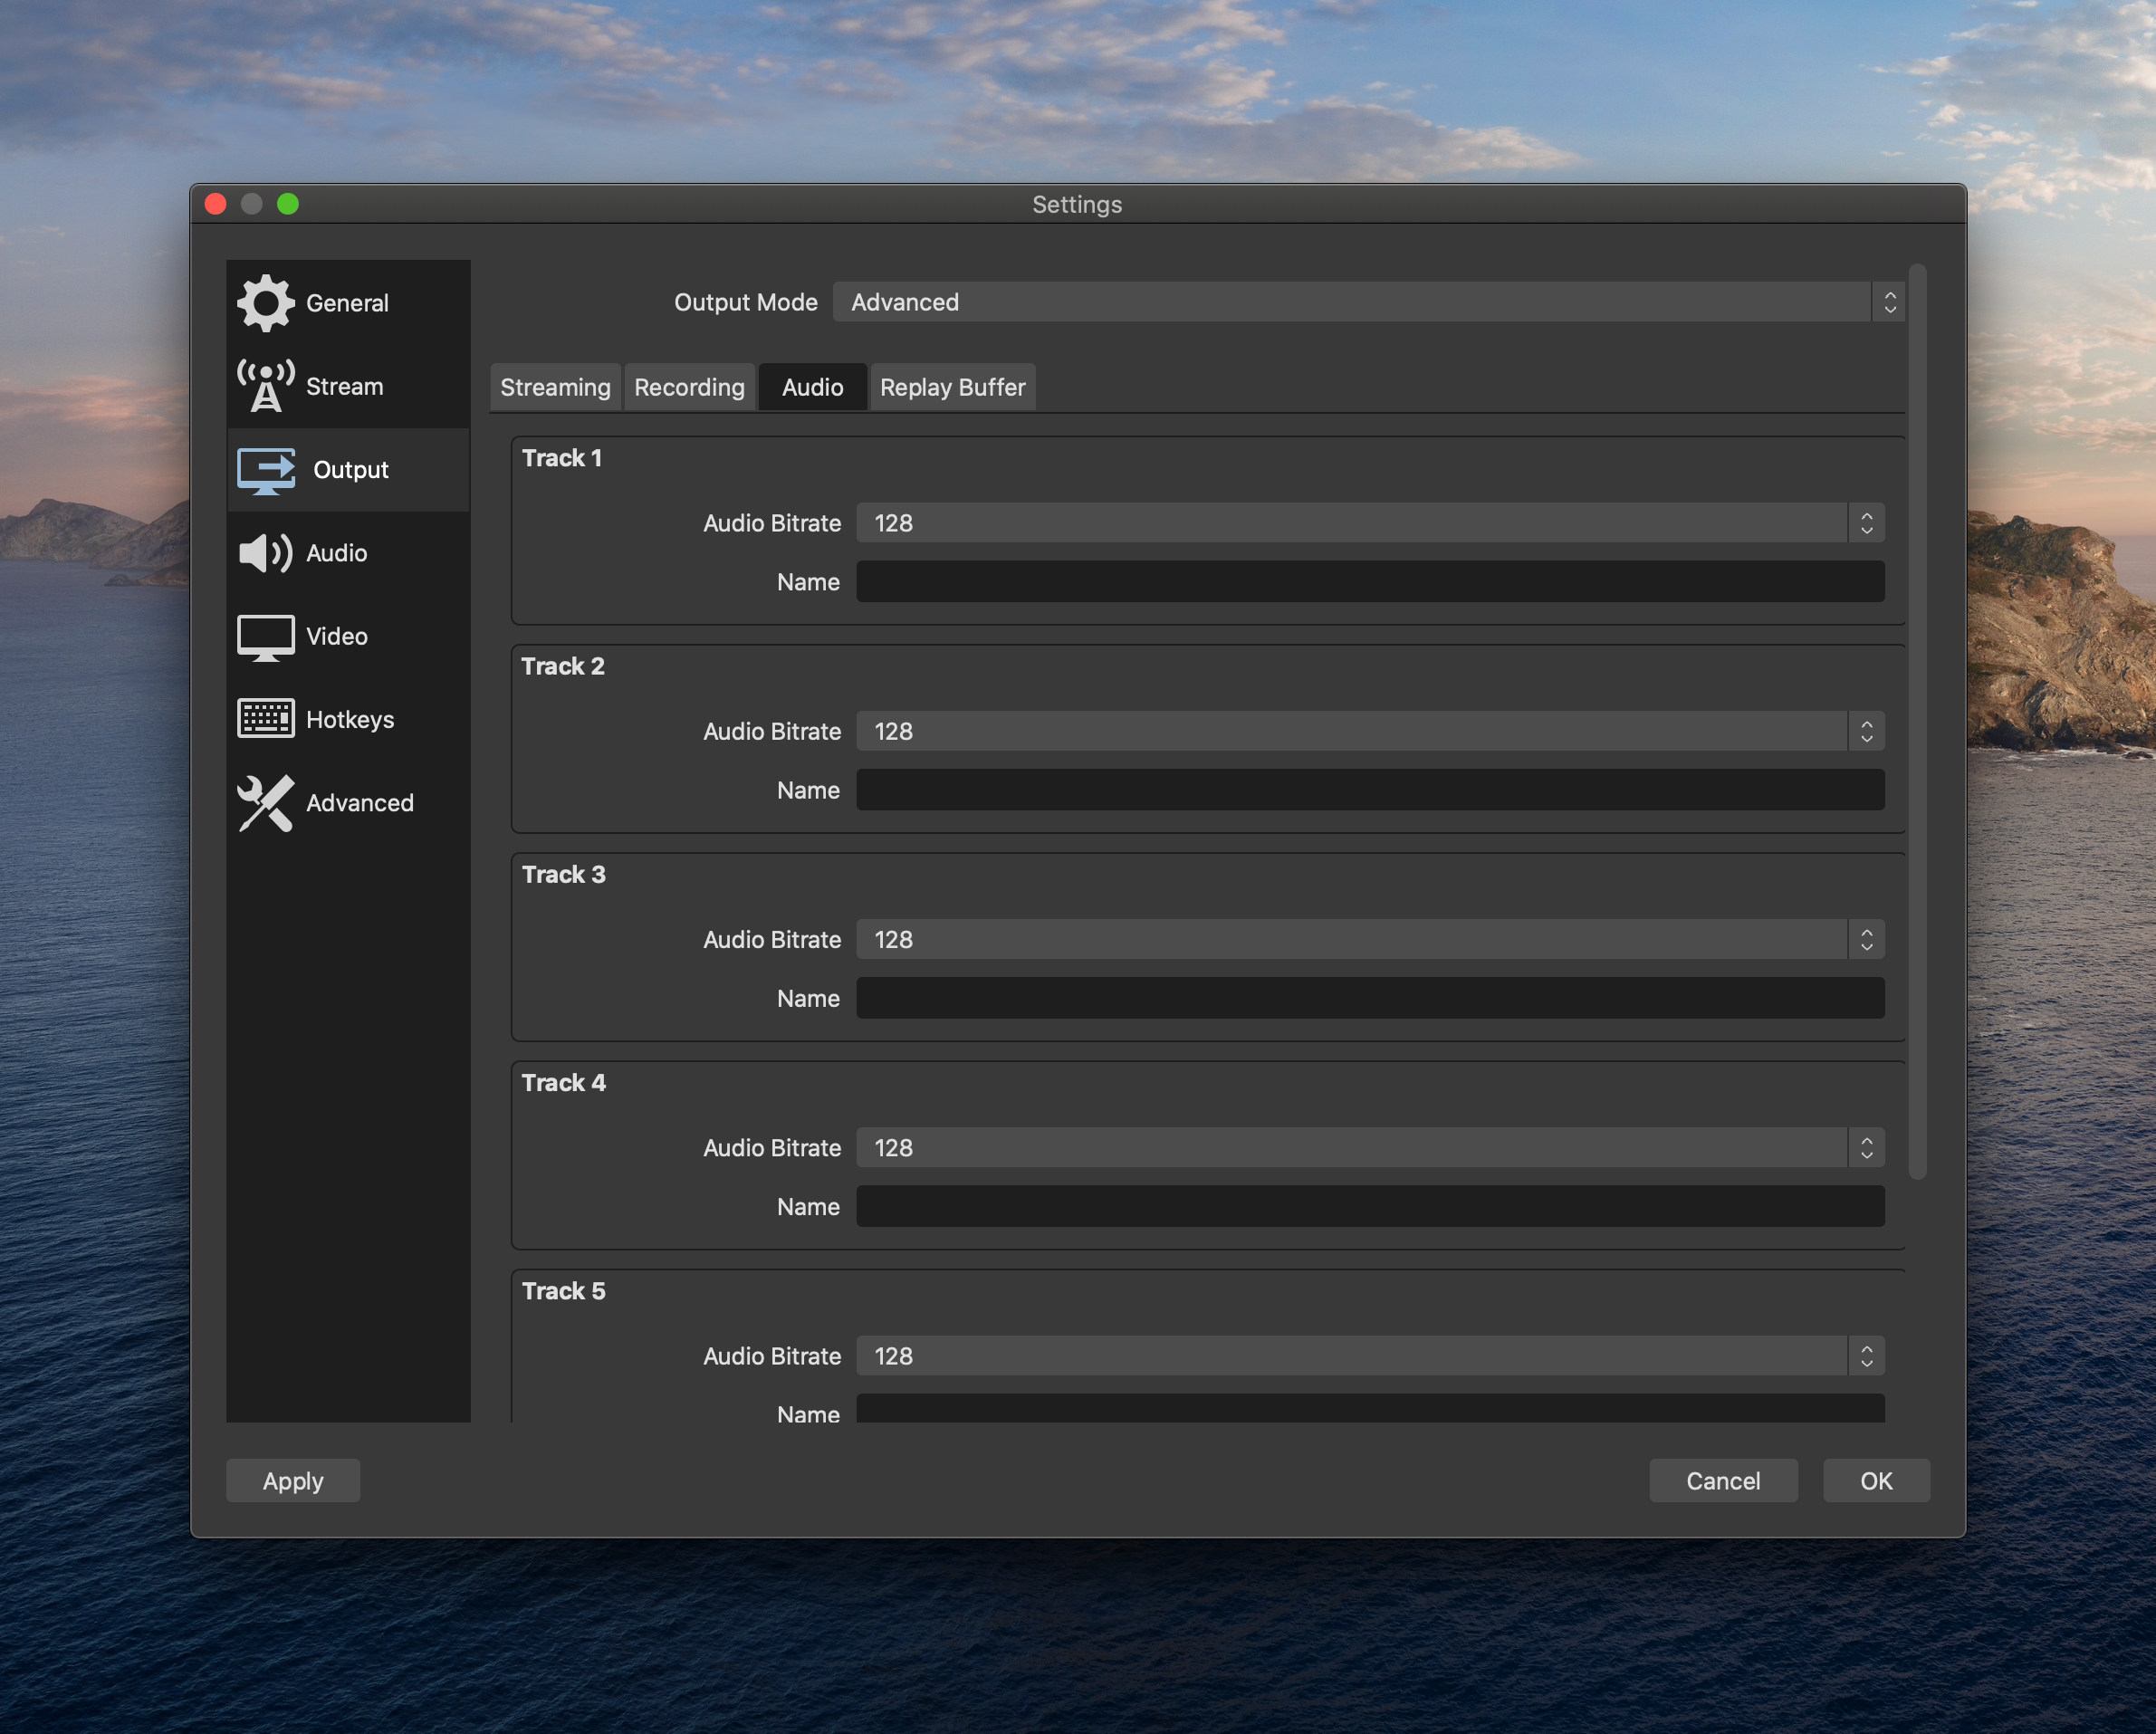Click the General settings icon
Viewport: 2156px width, 1734px height.
(x=264, y=301)
